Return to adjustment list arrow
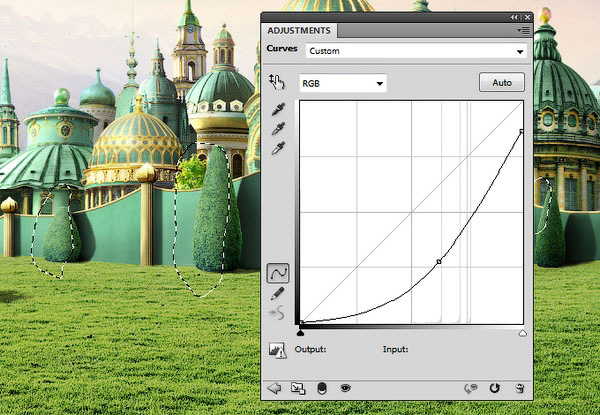This screenshot has width=600, height=415. 274,388
